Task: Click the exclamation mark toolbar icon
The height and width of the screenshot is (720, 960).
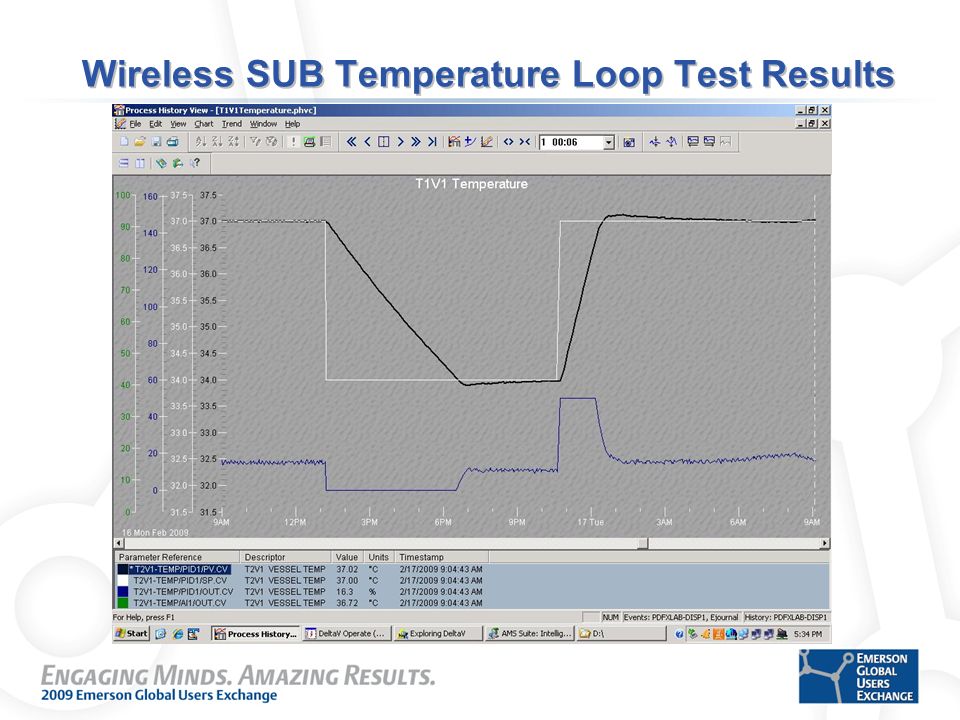Action: [293, 142]
